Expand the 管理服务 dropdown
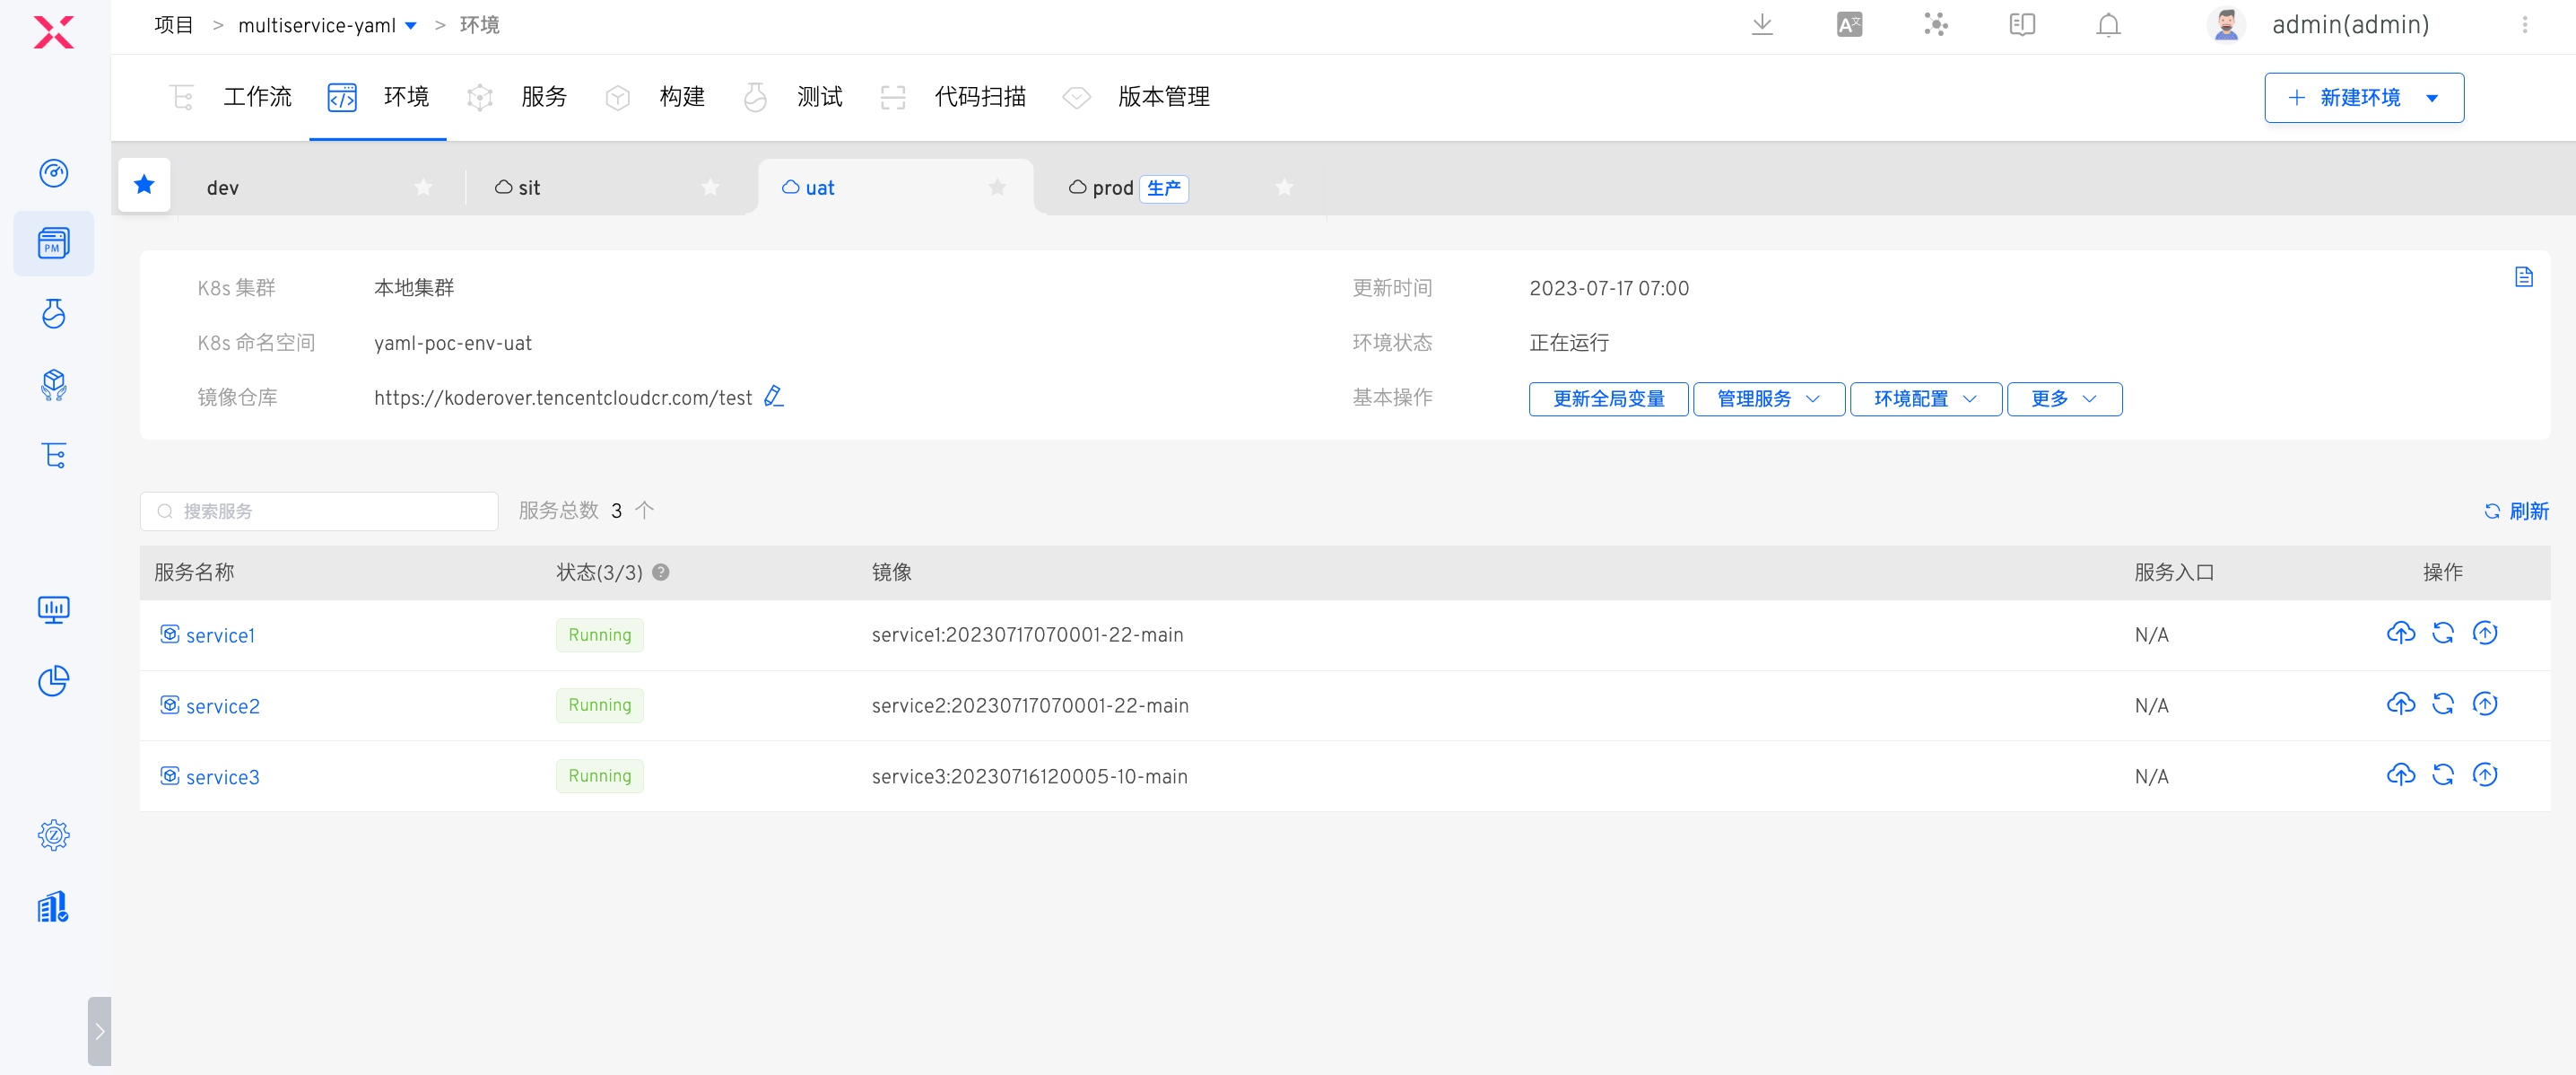 pos(1768,399)
